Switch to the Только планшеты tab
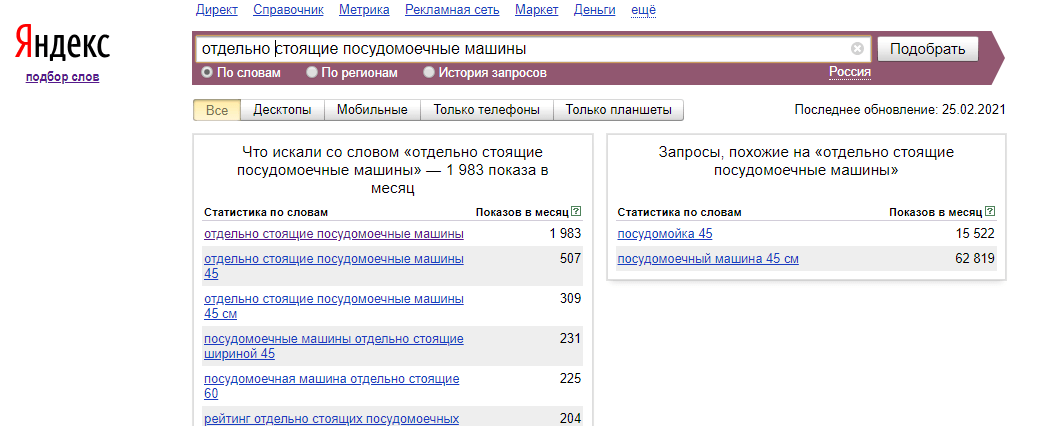The width and height of the screenshot is (1041, 426). 618,110
